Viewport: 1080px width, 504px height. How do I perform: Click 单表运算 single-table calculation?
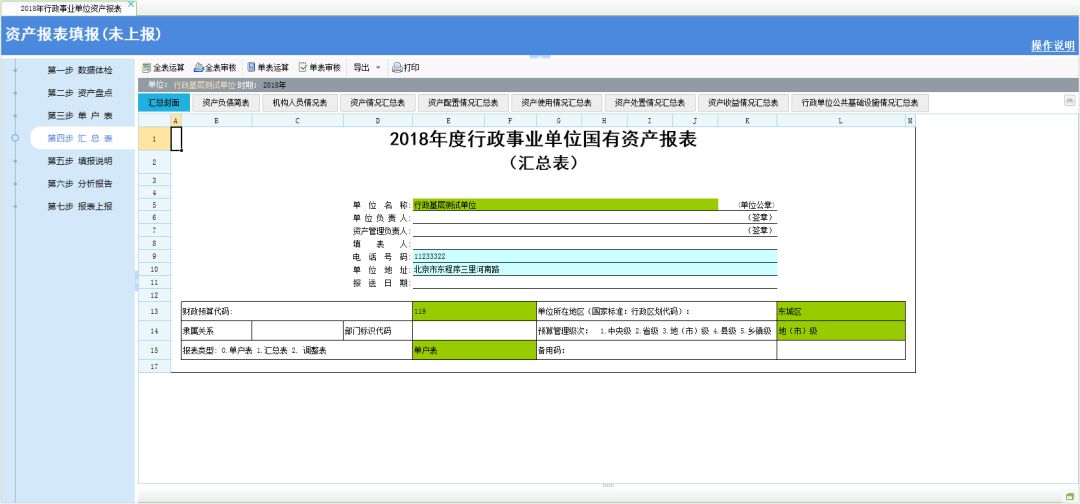pos(269,67)
